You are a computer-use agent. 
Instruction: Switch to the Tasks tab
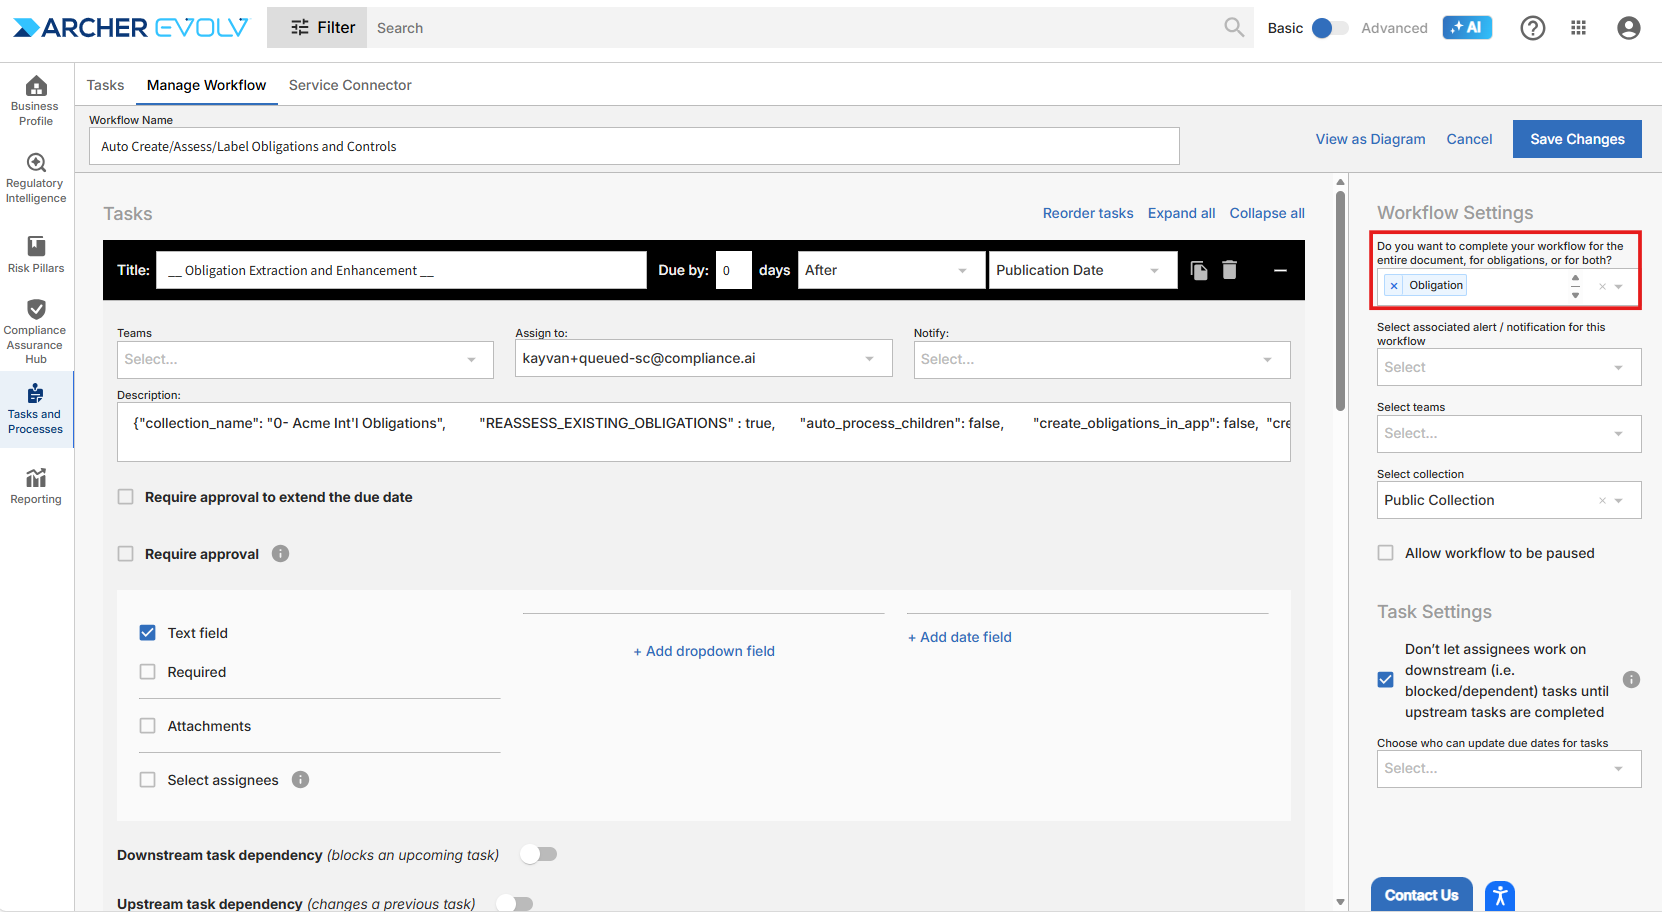point(105,85)
